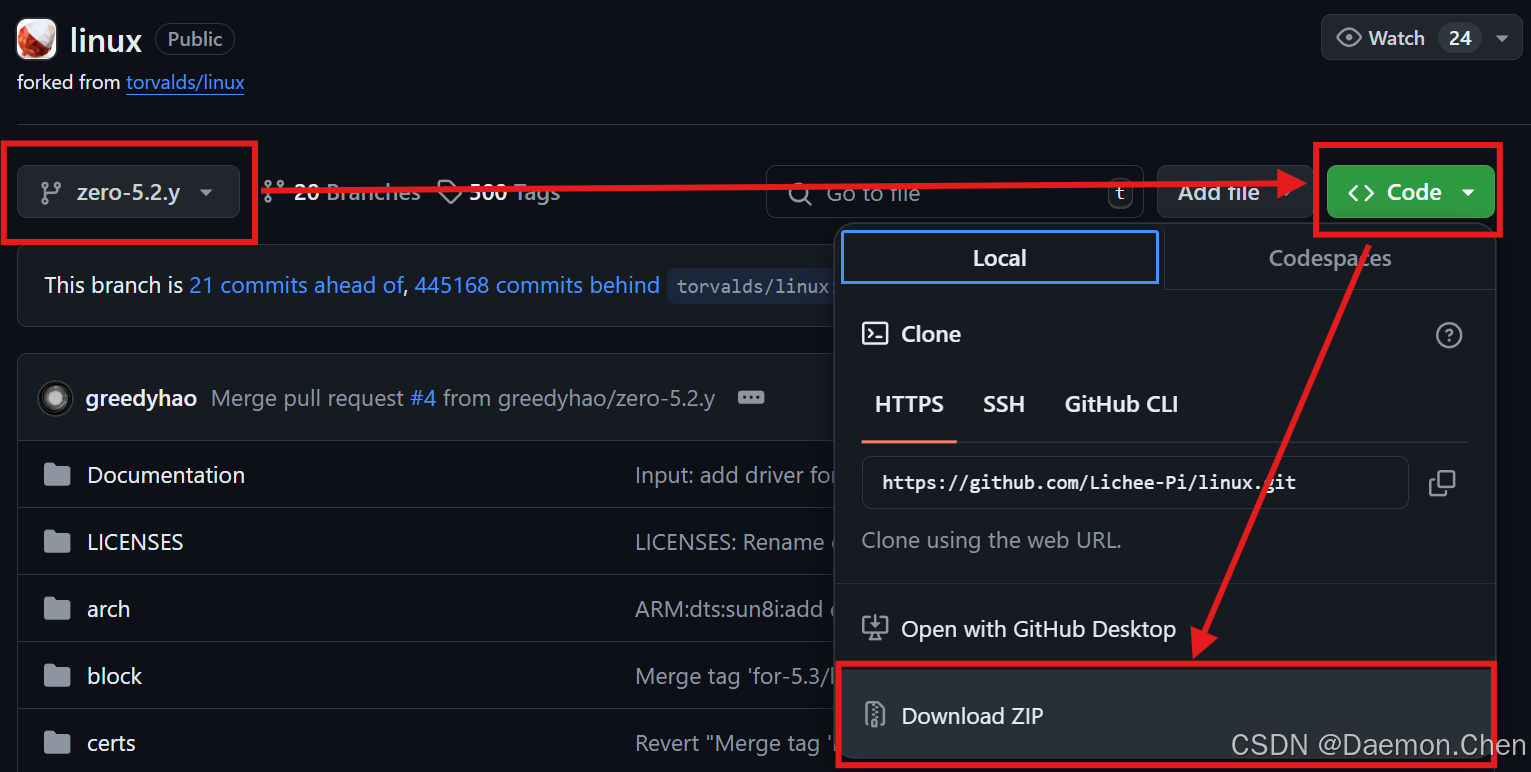Click the Watch button
1531x772 pixels.
[1390, 37]
